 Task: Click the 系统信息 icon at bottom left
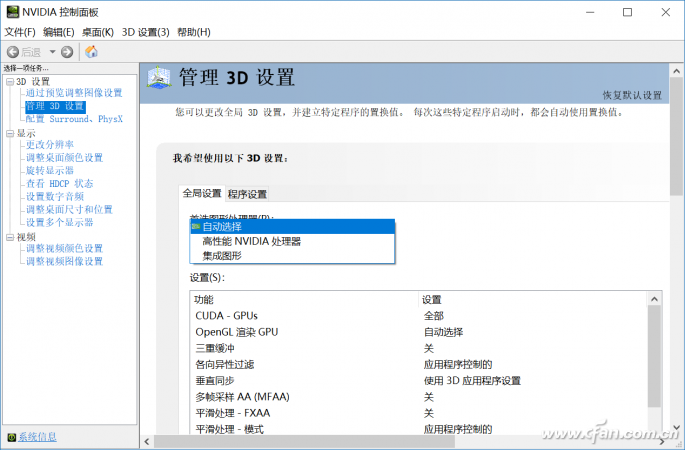click(x=12, y=437)
